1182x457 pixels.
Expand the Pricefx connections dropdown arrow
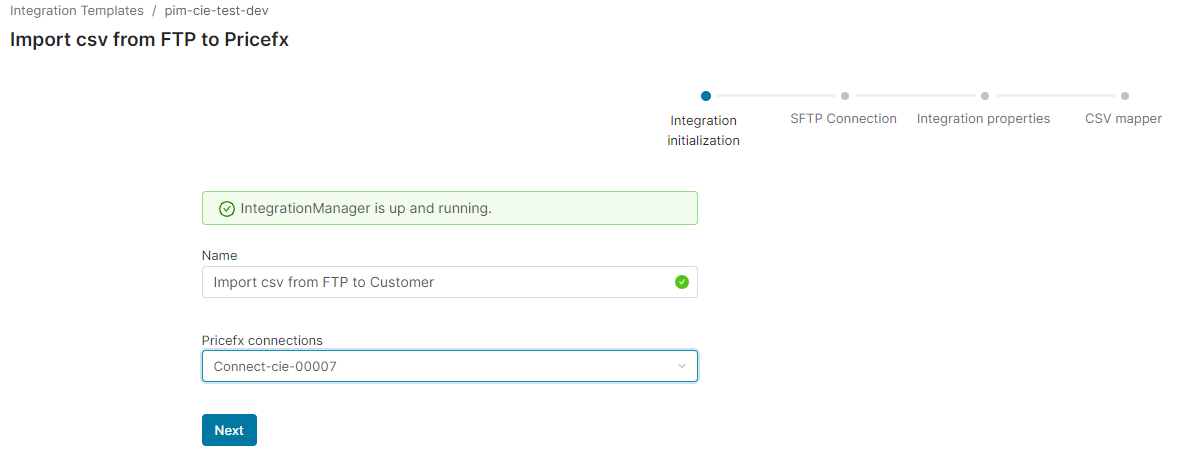(682, 366)
